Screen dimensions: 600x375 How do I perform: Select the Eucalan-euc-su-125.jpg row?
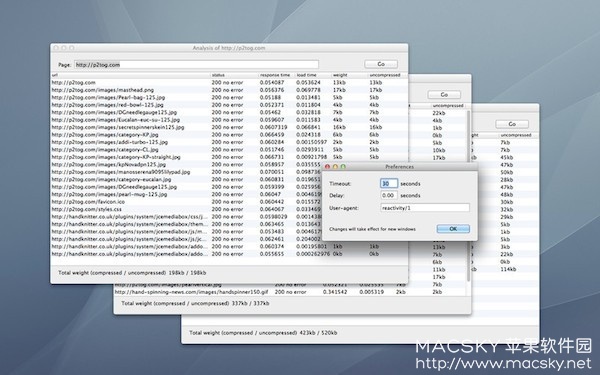(x=229, y=120)
